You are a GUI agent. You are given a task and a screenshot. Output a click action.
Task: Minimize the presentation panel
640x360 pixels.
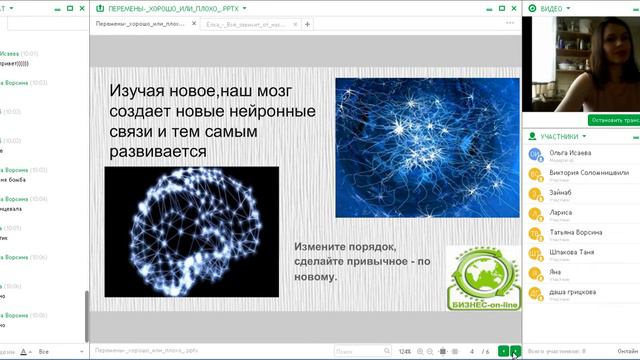pos(489,9)
